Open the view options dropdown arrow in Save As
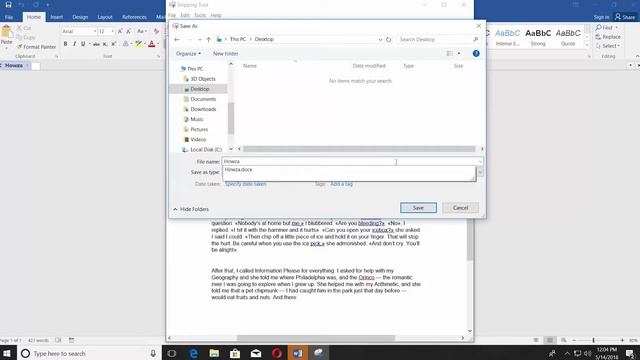This screenshot has width=640, height=360. pyautogui.click(x=459, y=53)
